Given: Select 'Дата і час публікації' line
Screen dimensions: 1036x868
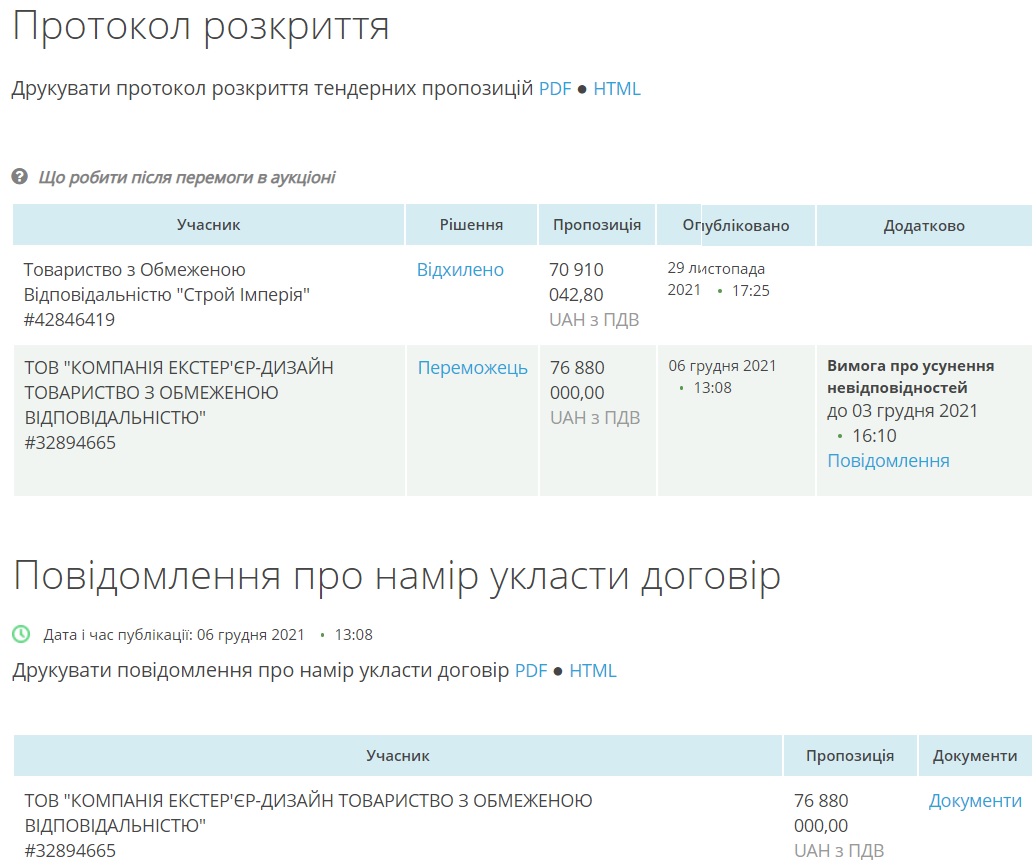Looking at the screenshot, I should tap(208, 635).
